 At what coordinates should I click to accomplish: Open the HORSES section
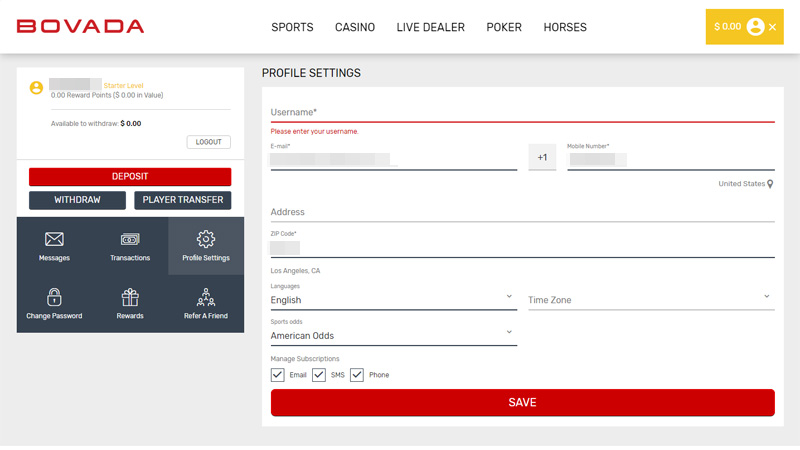click(x=565, y=27)
